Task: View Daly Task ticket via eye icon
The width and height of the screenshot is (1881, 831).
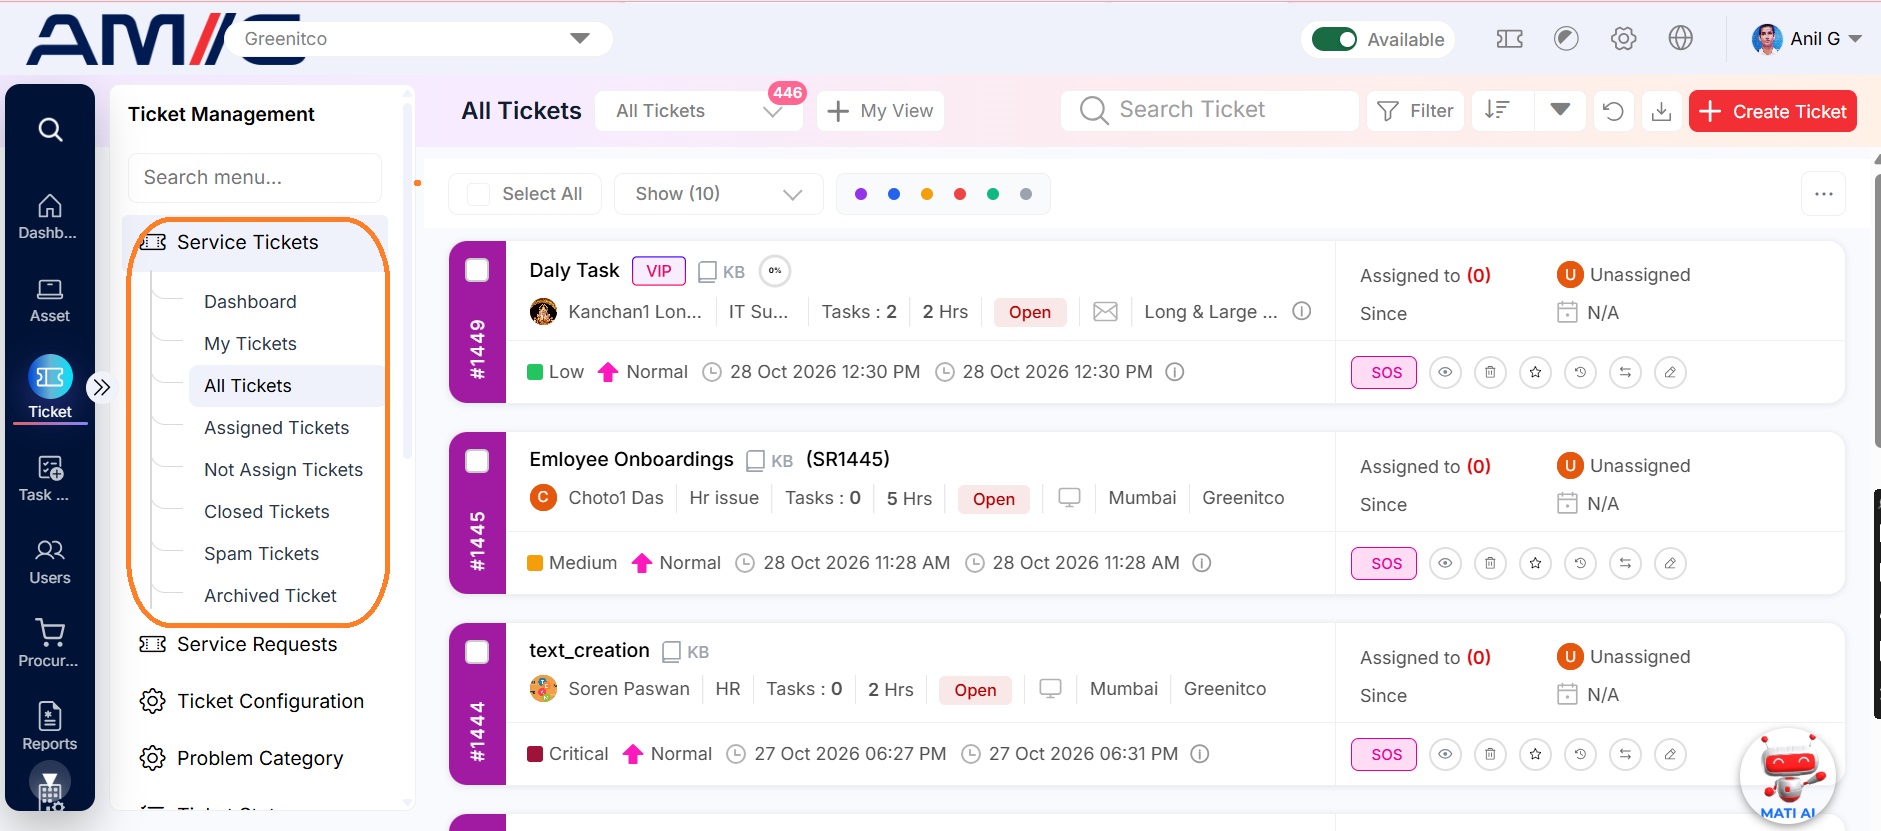Action: 1445,372
